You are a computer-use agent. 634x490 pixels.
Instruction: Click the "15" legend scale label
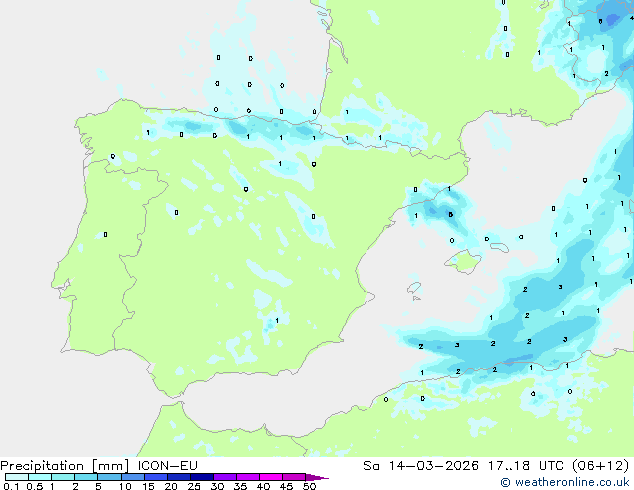pos(148,486)
